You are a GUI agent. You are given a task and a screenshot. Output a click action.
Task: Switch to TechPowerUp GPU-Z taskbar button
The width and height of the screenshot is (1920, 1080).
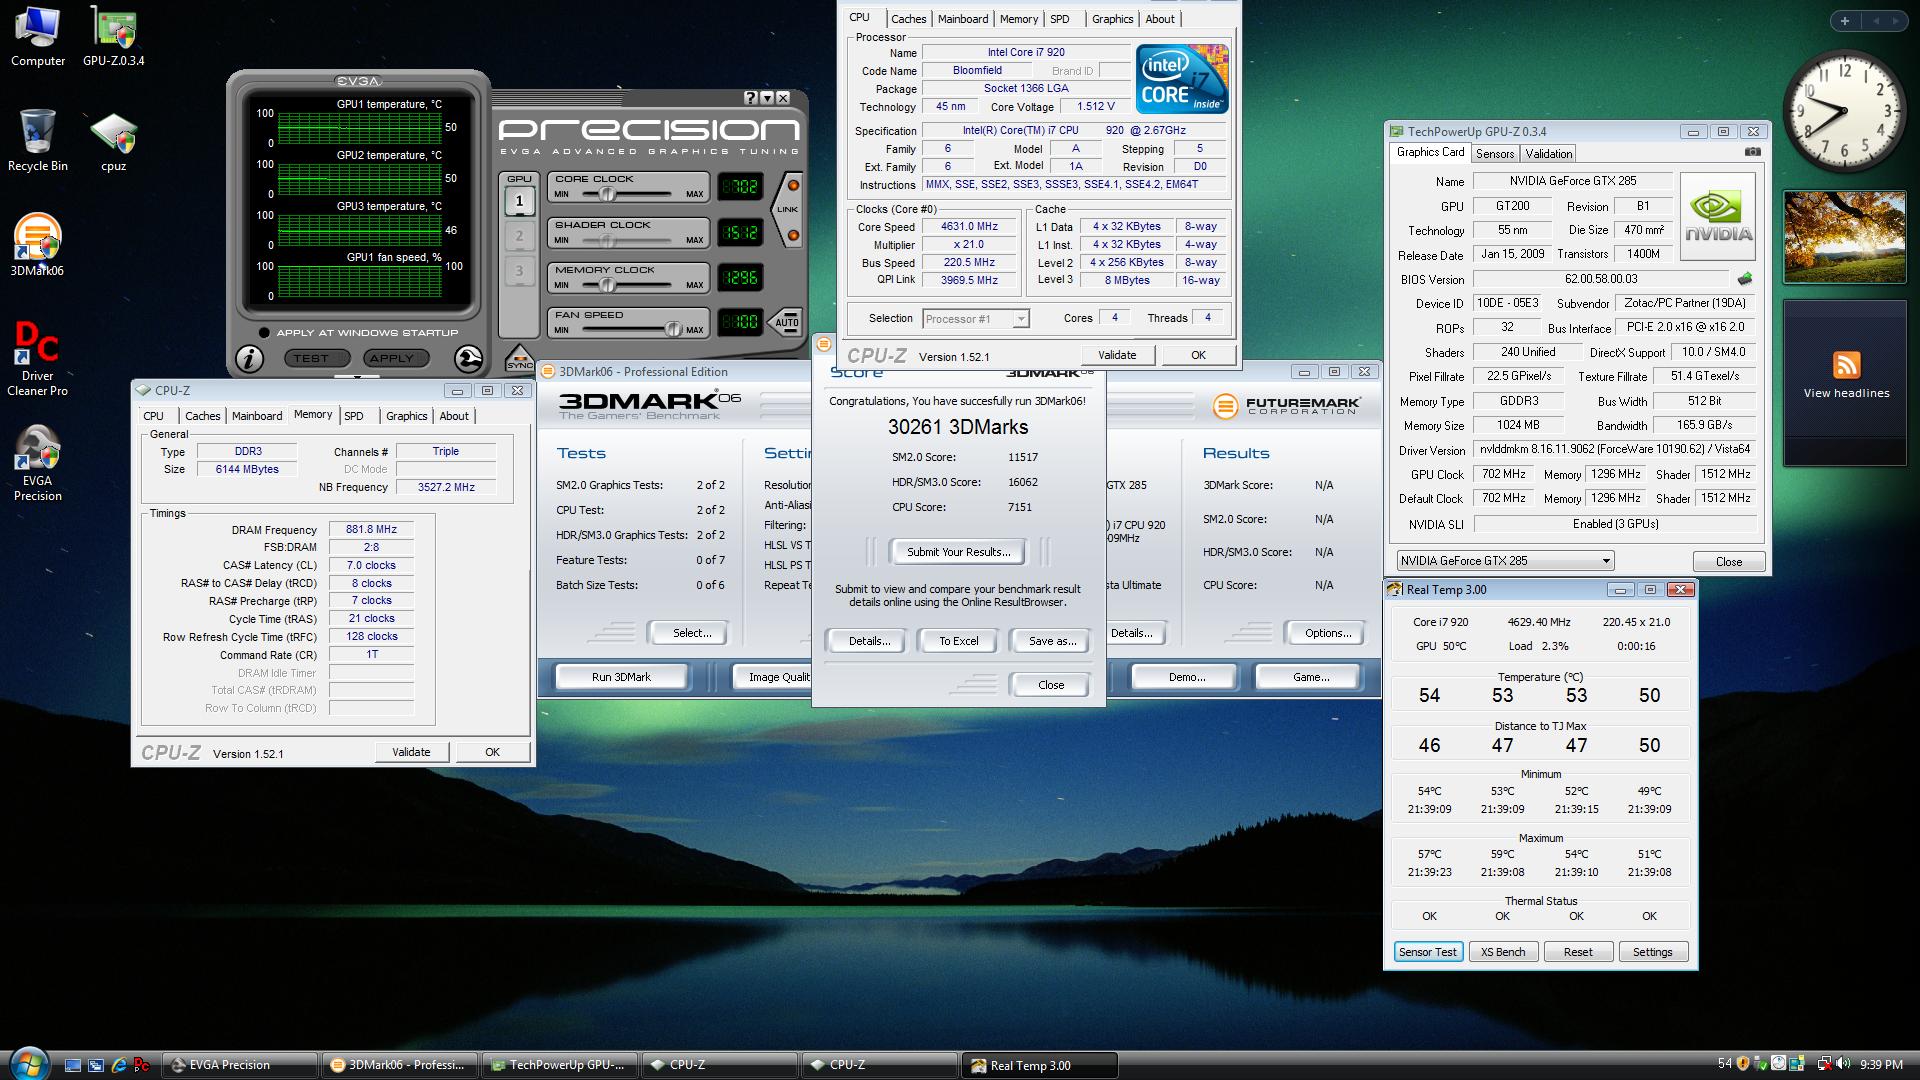pyautogui.click(x=559, y=1065)
